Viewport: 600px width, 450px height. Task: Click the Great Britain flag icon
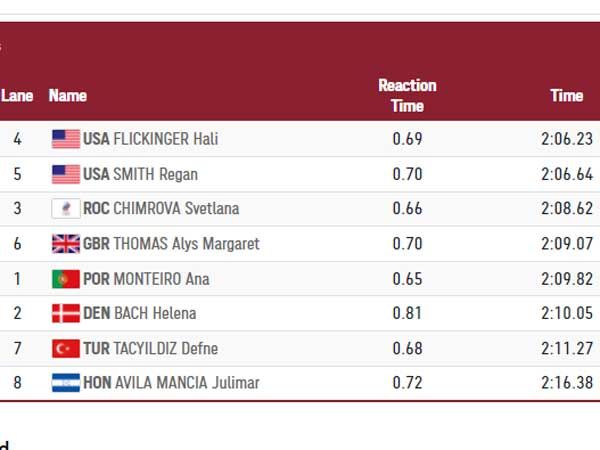coord(65,244)
